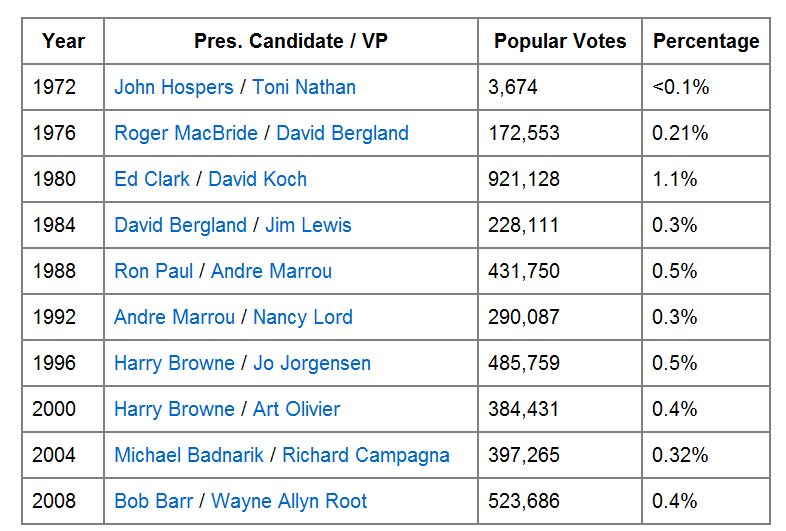The height and width of the screenshot is (531, 786).
Task: Click the Percentage column header
Action: tap(706, 41)
